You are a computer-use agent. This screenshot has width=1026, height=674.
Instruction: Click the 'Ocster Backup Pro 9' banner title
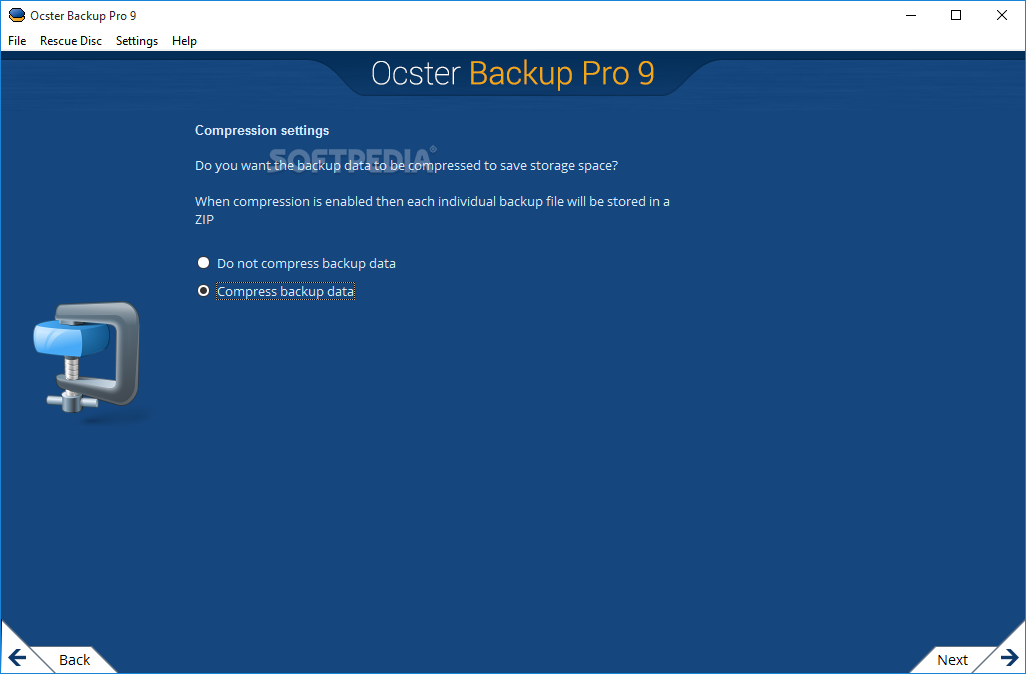click(x=513, y=73)
